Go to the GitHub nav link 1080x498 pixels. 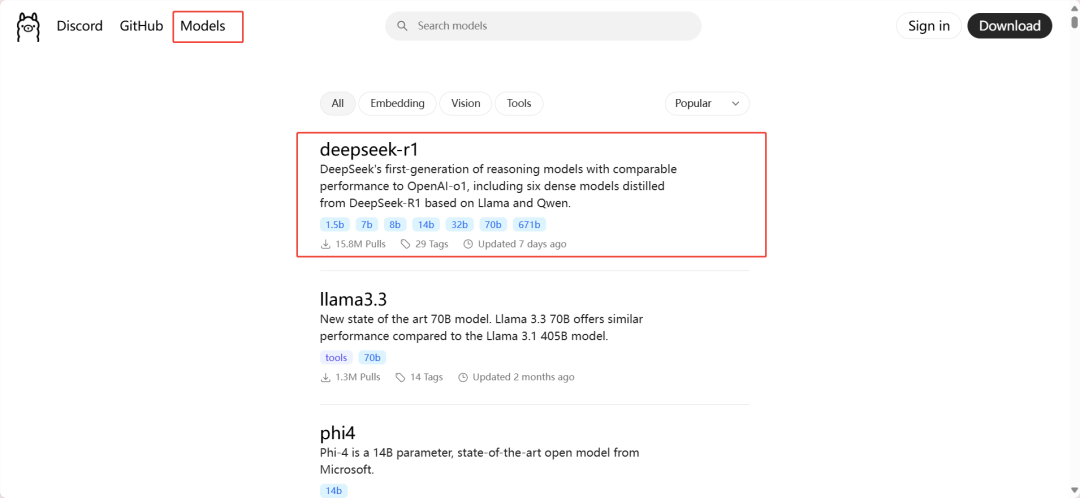141,26
